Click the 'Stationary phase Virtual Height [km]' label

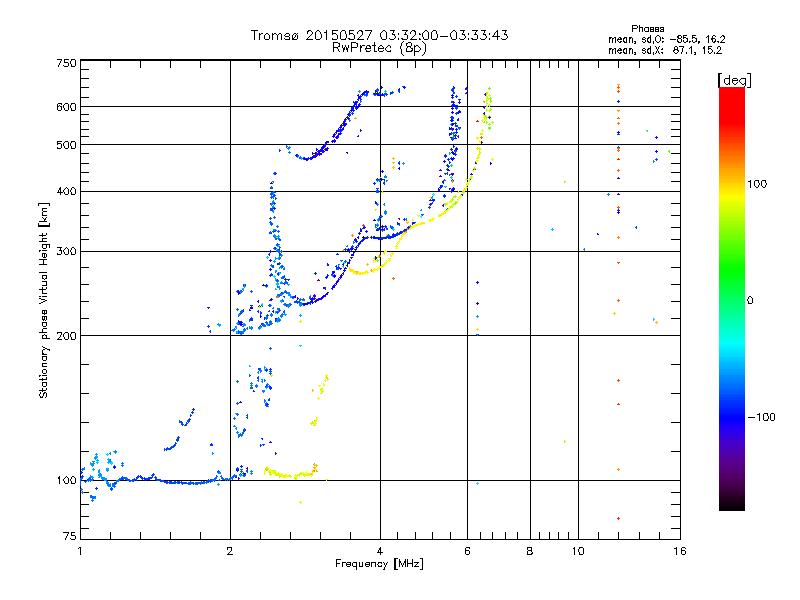[x=44, y=300]
